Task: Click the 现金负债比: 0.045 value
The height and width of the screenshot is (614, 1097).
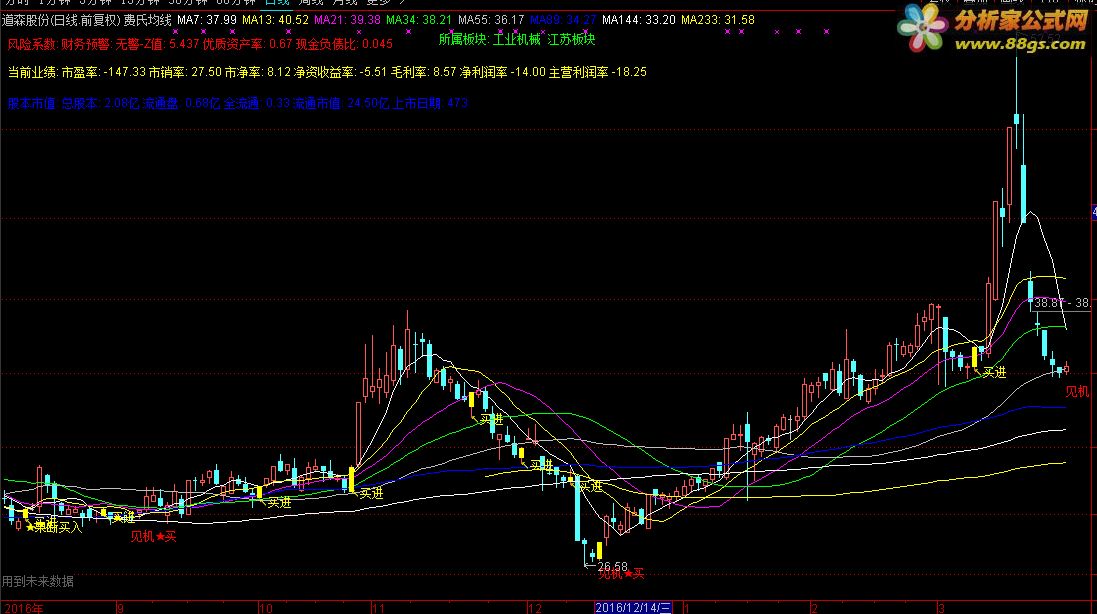Action: (344, 44)
